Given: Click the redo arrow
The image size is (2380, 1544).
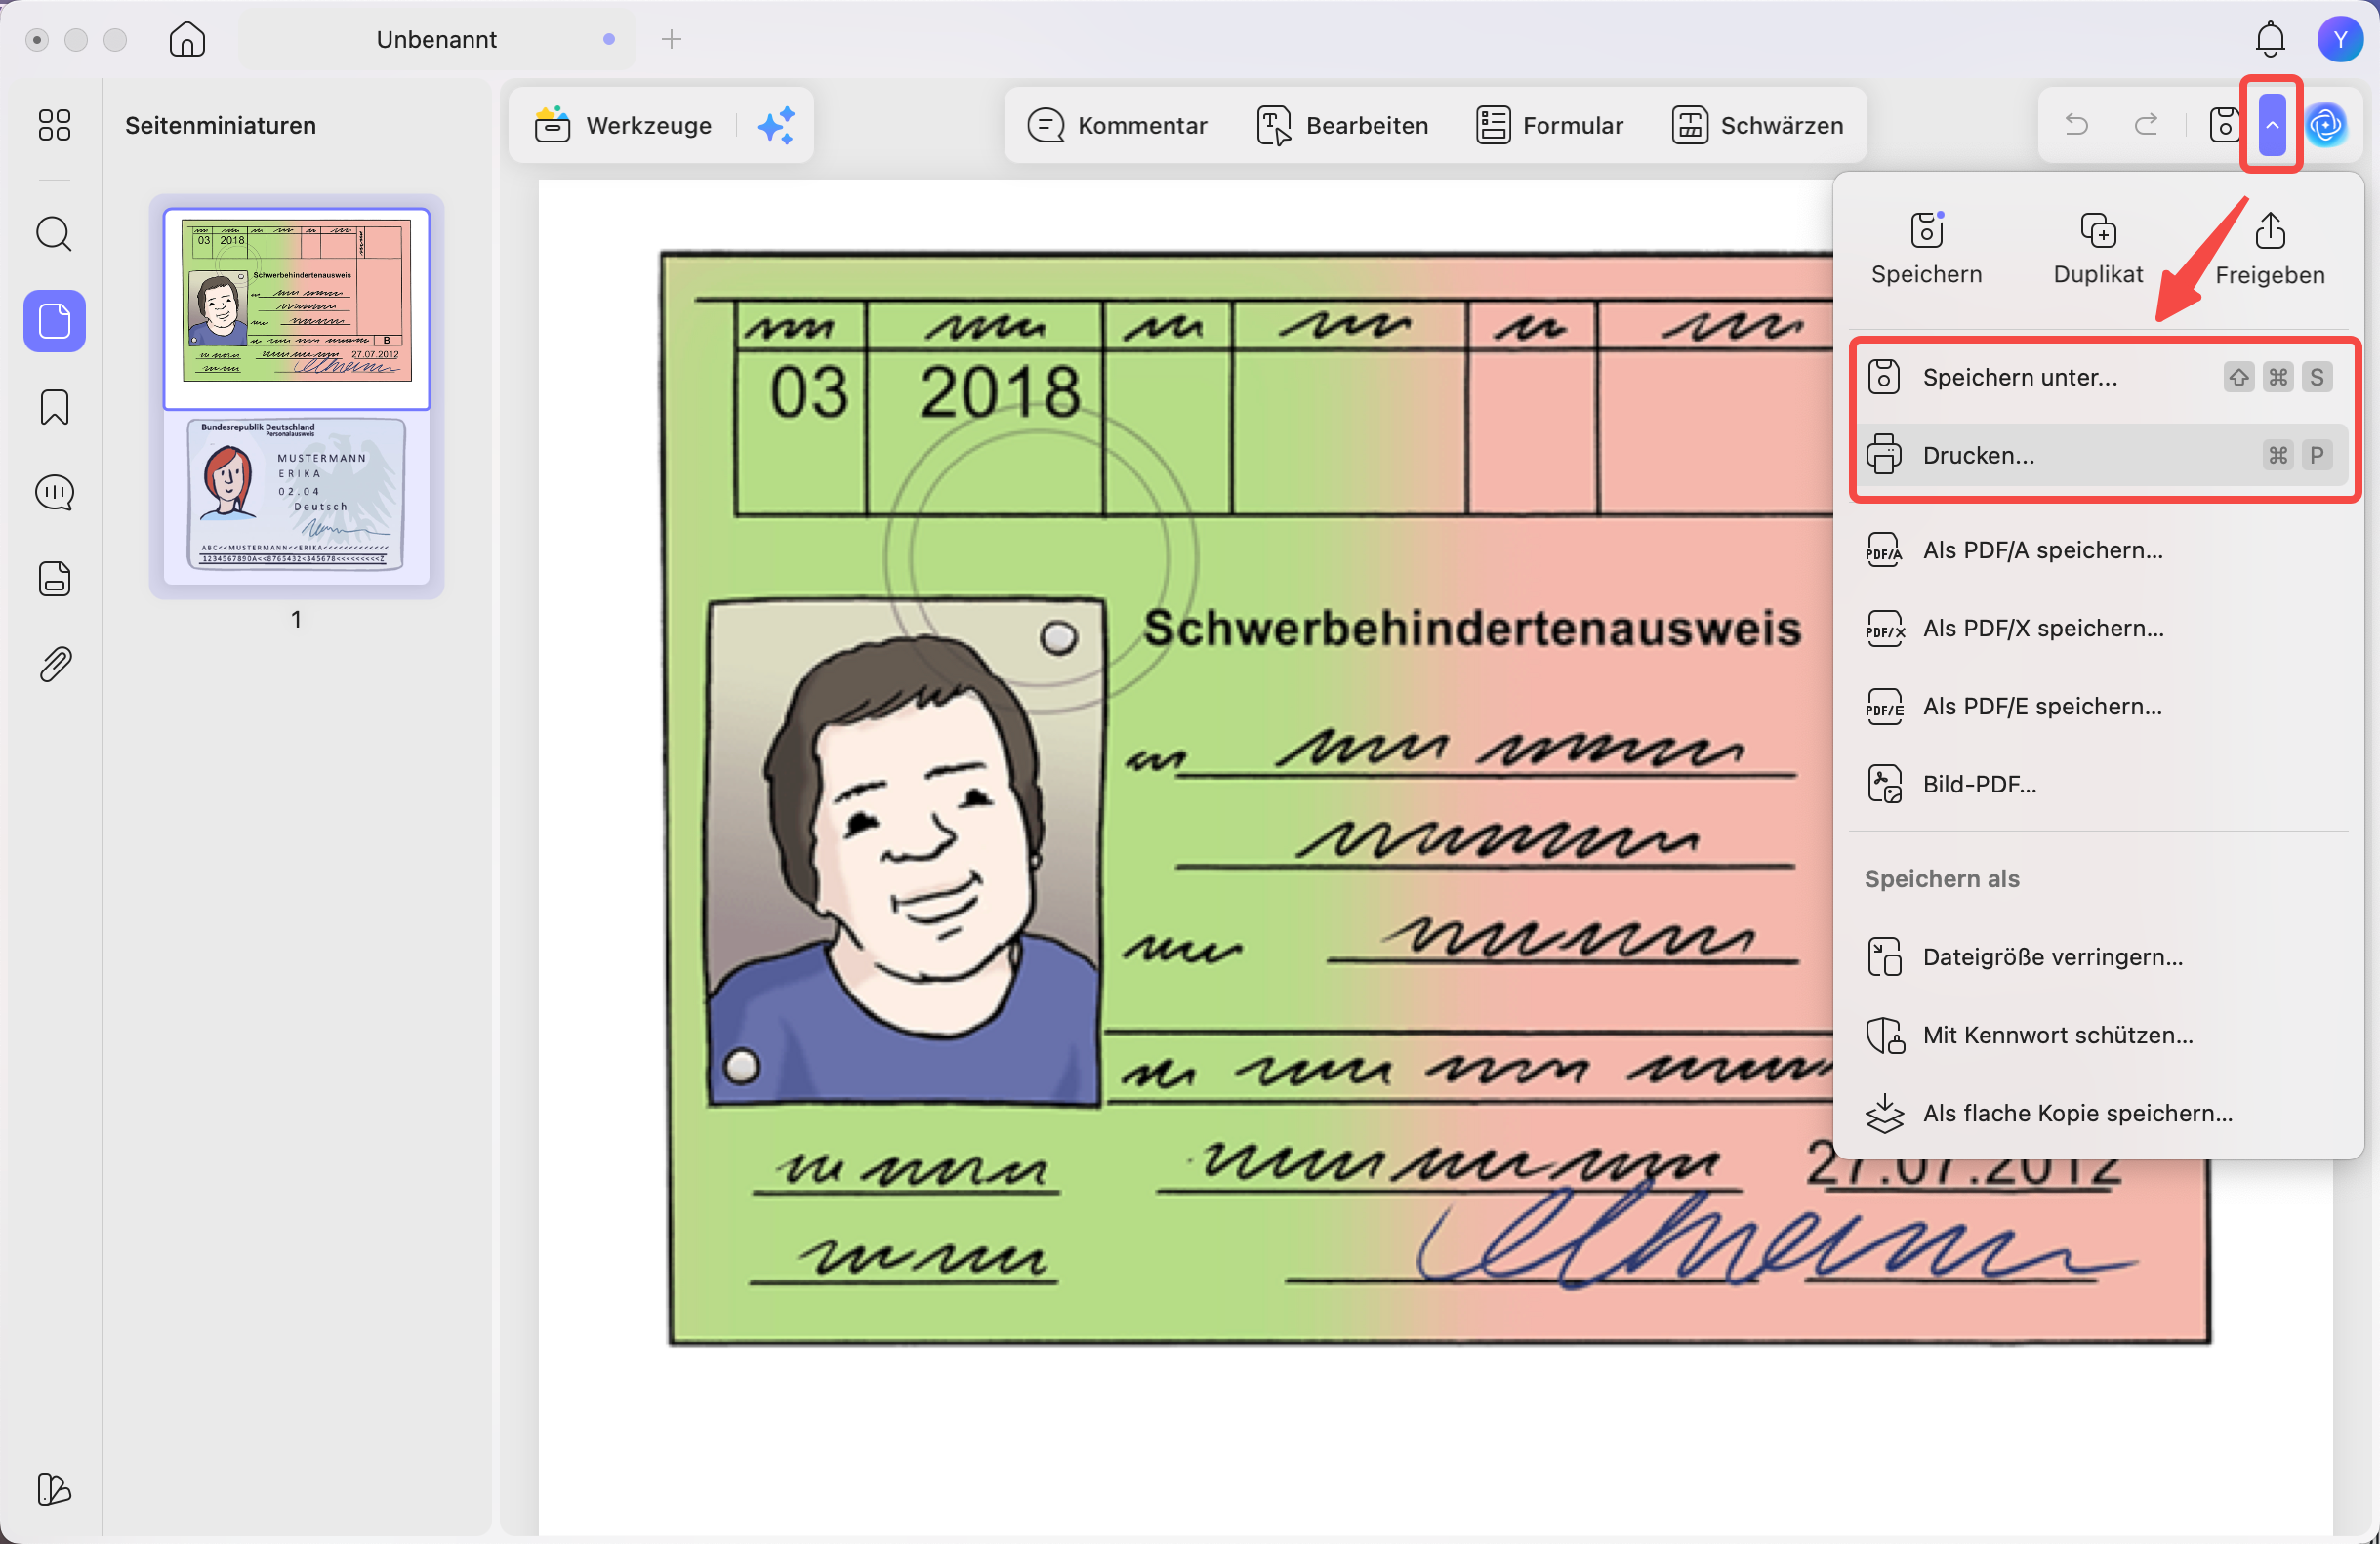Looking at the screenshot, I should coord(2146,125).
